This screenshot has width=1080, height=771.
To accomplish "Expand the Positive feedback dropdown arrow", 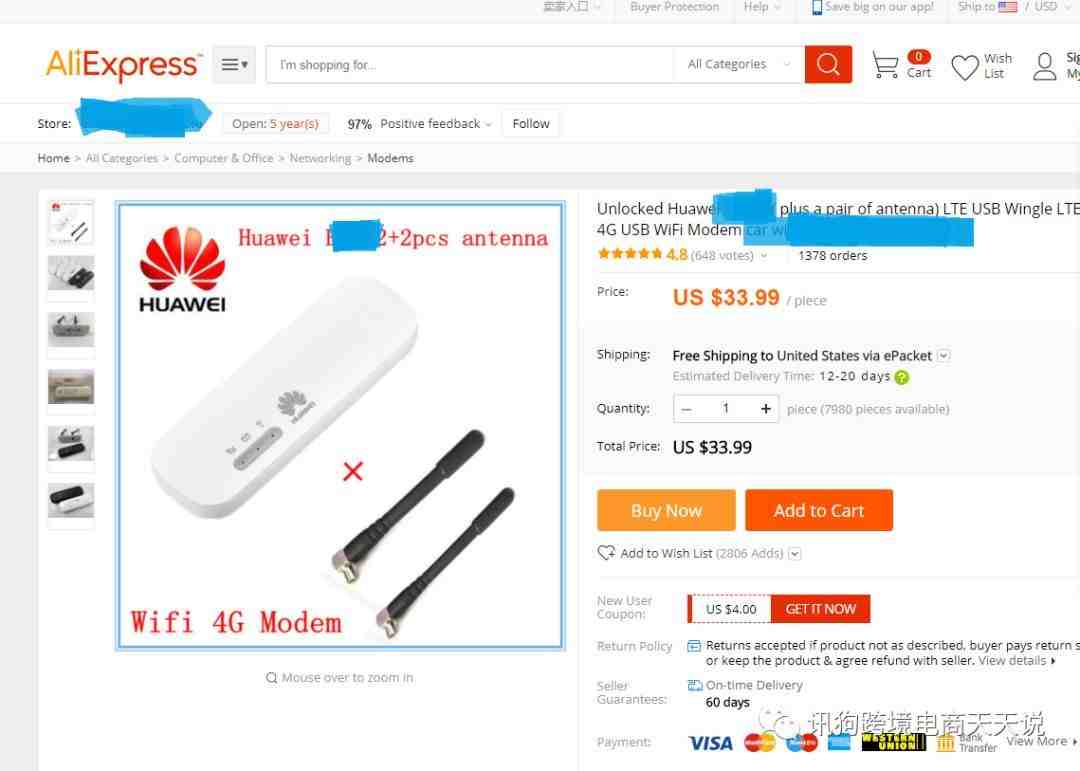I will point(488,125).
